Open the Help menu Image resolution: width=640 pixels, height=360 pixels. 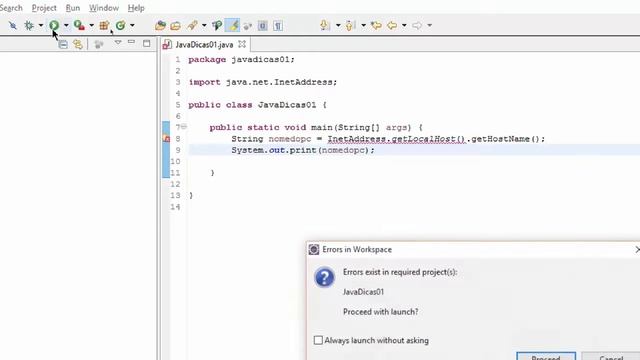[x=136, y=8]
